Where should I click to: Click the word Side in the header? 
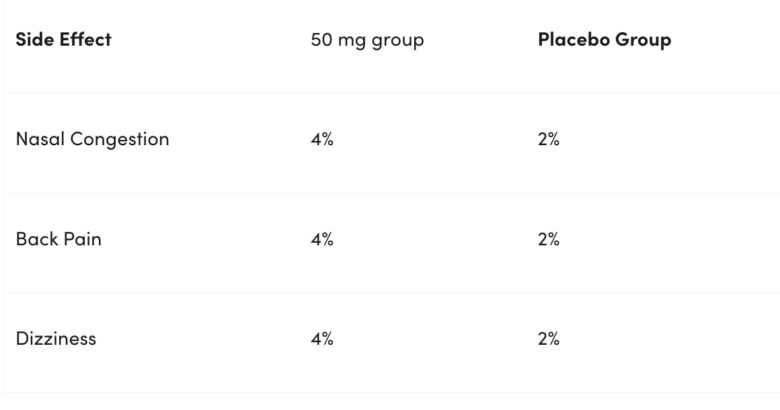(34, 40)
